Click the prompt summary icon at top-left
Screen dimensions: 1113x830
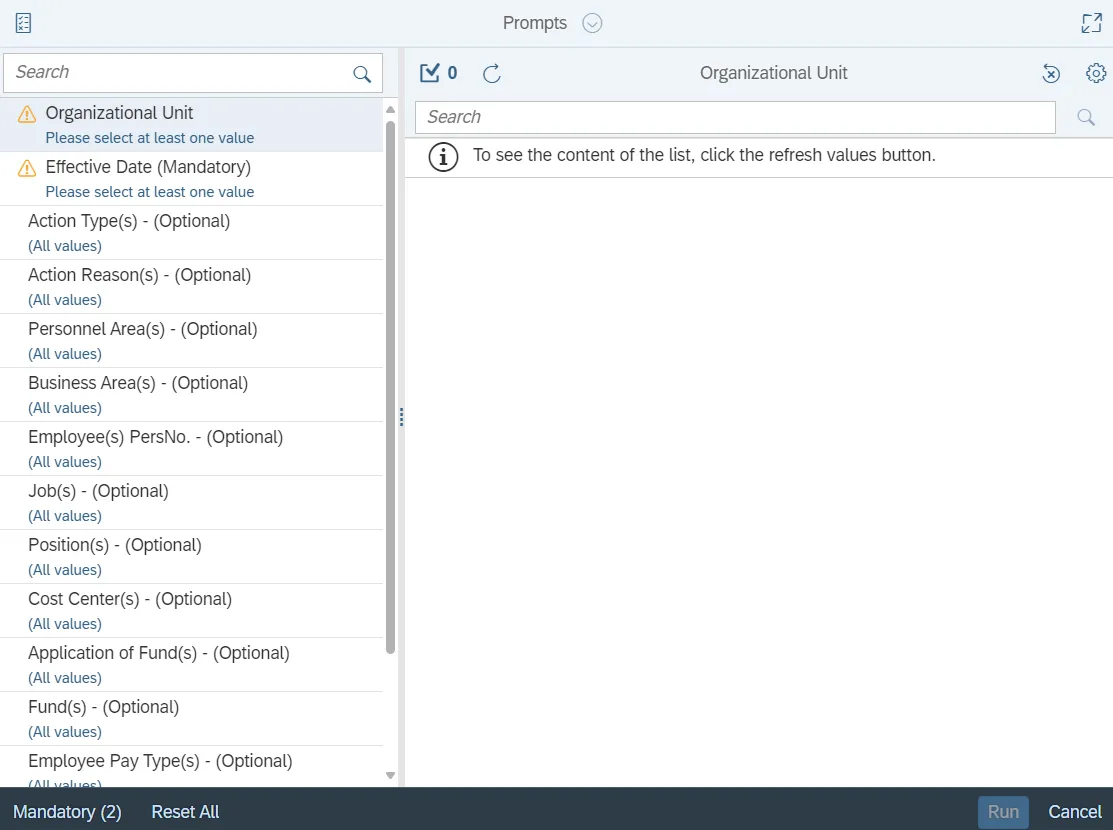point(23,23)
